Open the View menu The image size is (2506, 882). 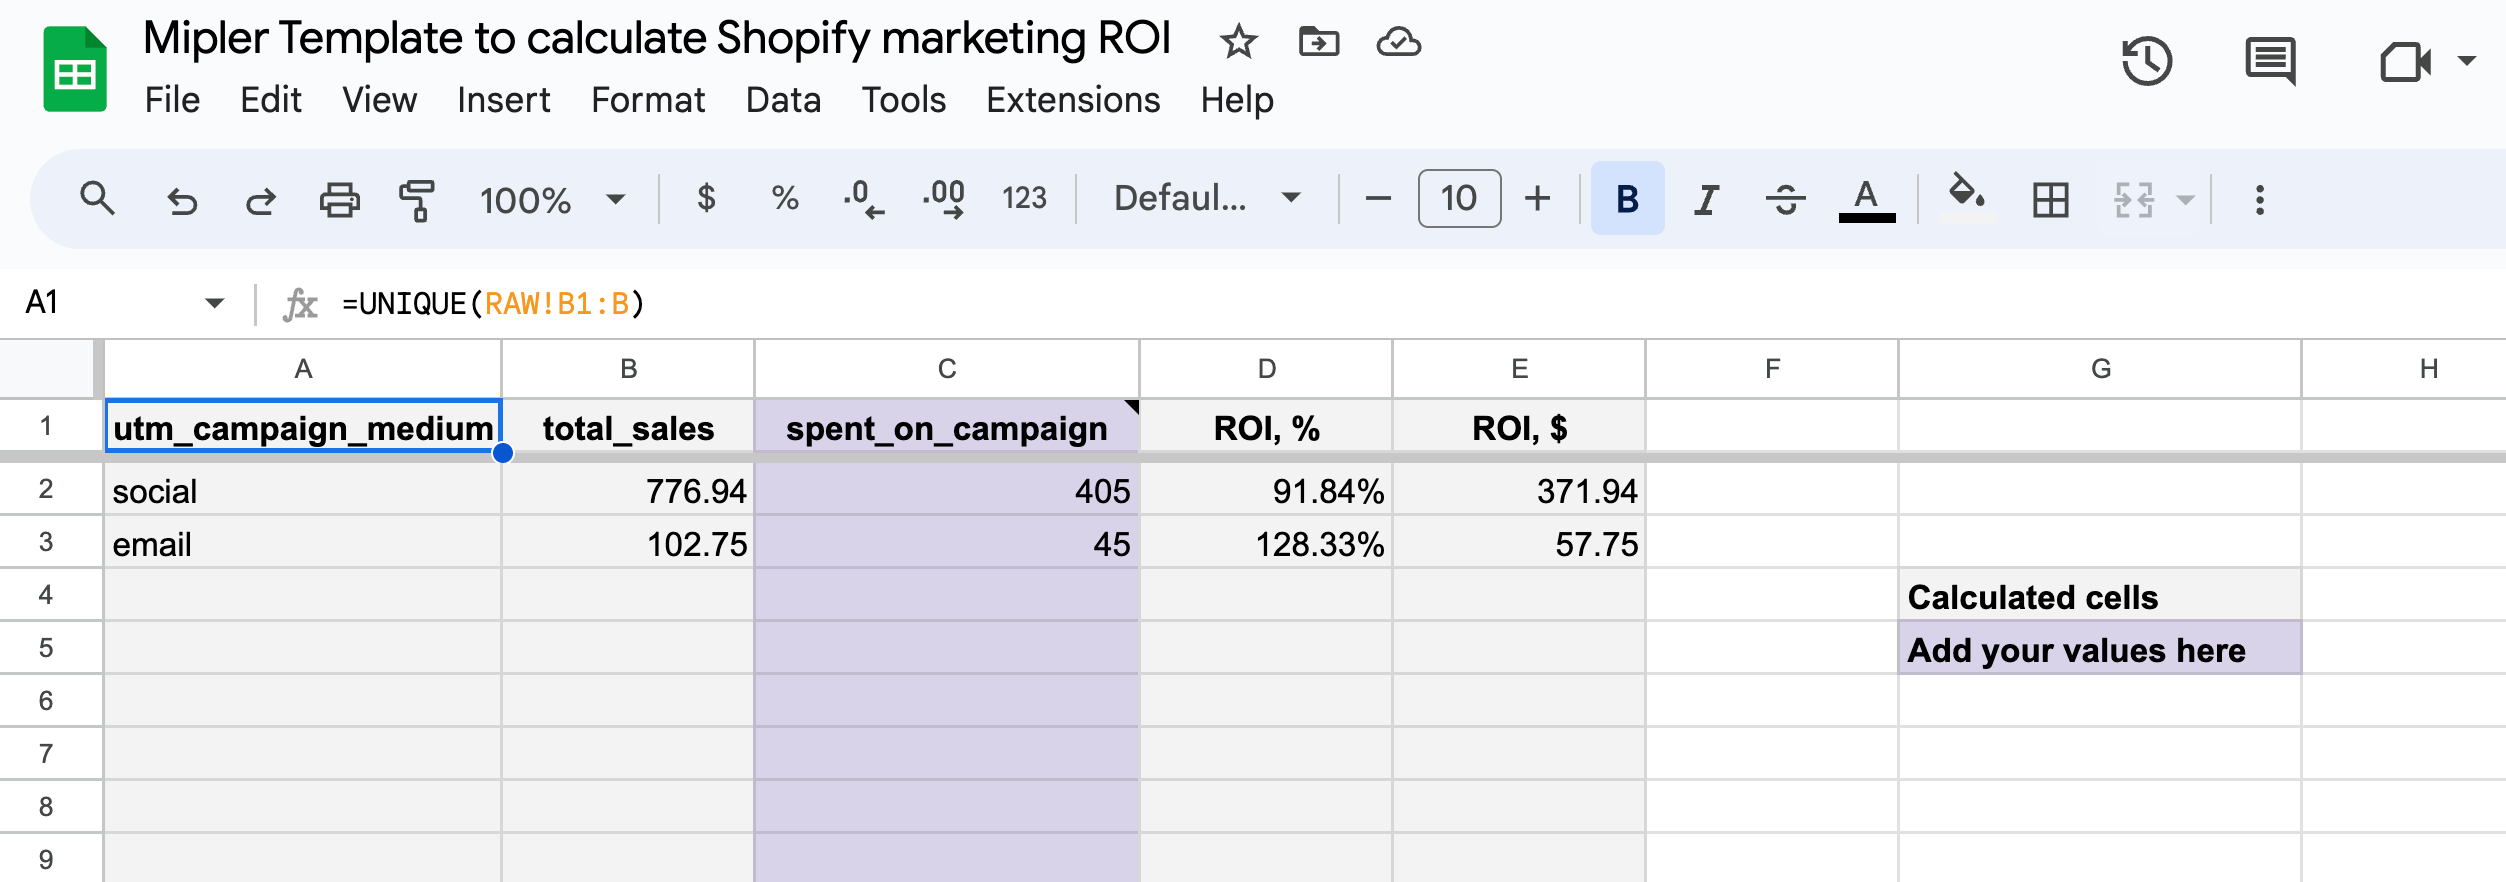(x=379, y=100)
